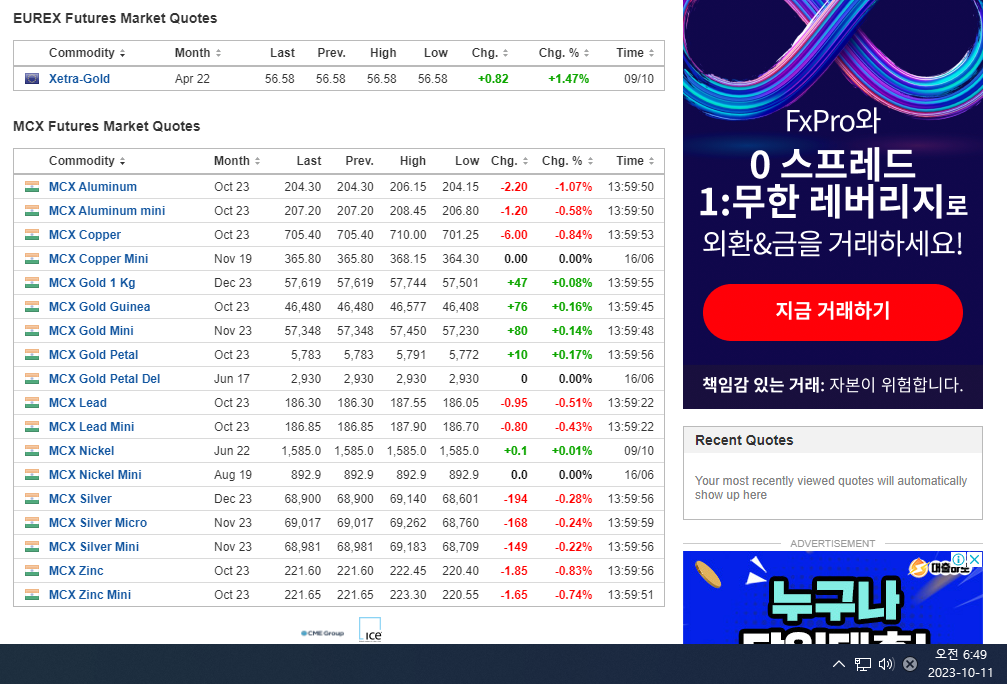Image resolution: width=1007 pixels, height=684 pixels.
Task: Click MCX Gold Petal time 13:59:56
Action: pyautogui.click(x=631, y=355)
